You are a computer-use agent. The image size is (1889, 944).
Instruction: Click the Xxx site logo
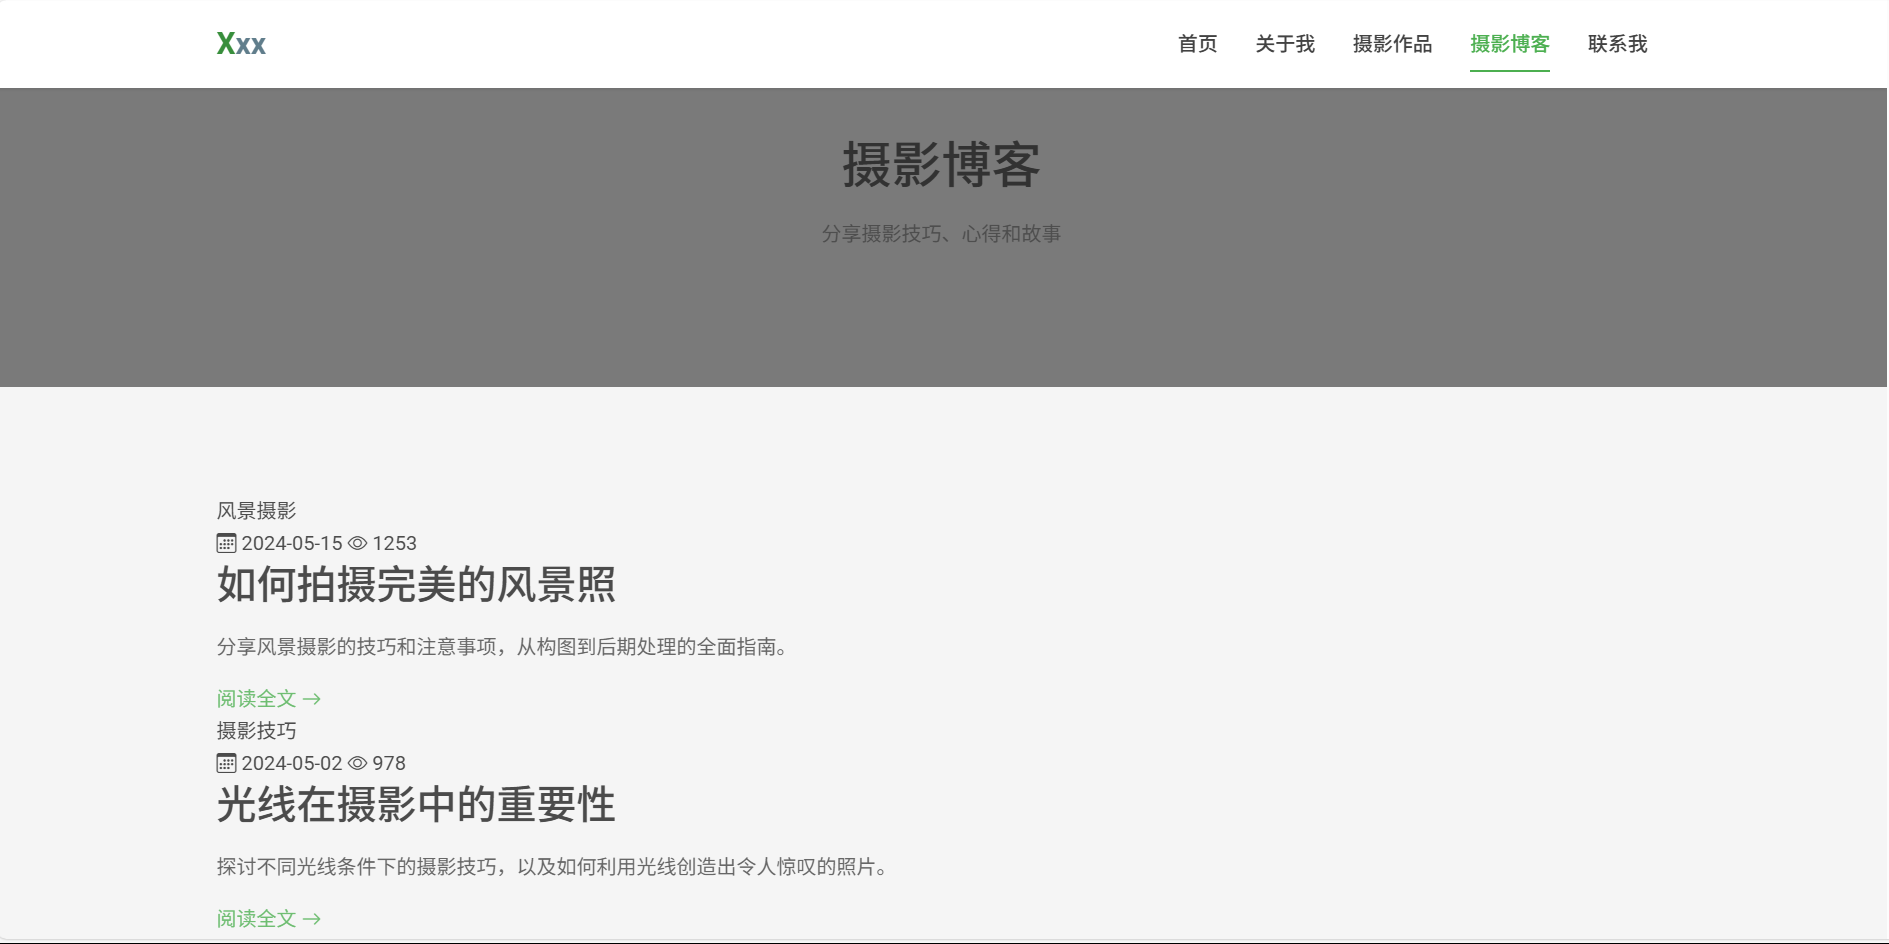pos(241,44)
